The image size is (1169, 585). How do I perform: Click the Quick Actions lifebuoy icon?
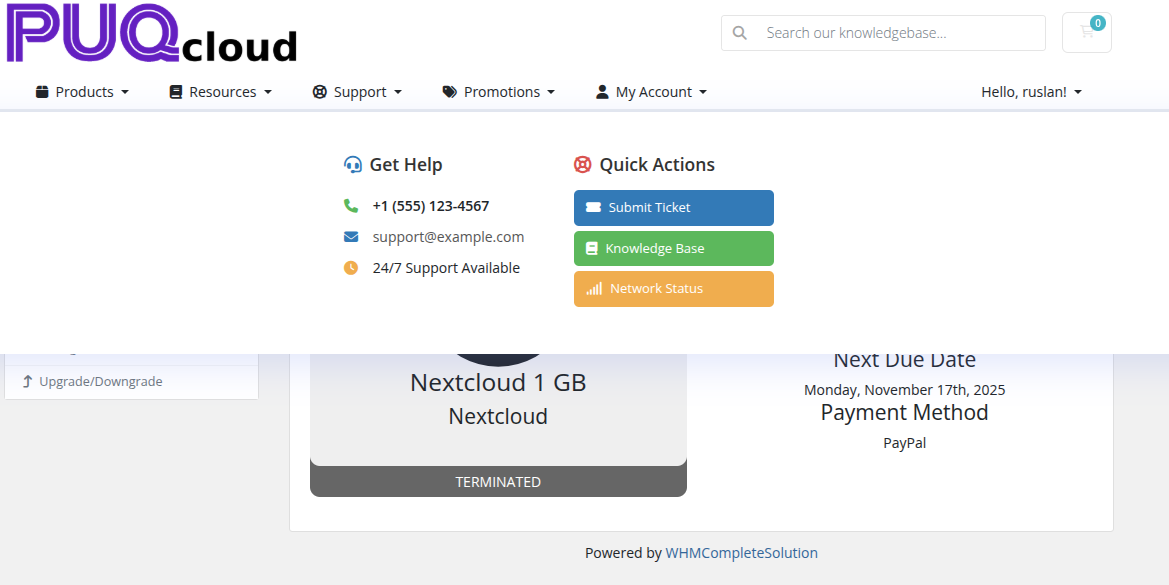[583, 165]
